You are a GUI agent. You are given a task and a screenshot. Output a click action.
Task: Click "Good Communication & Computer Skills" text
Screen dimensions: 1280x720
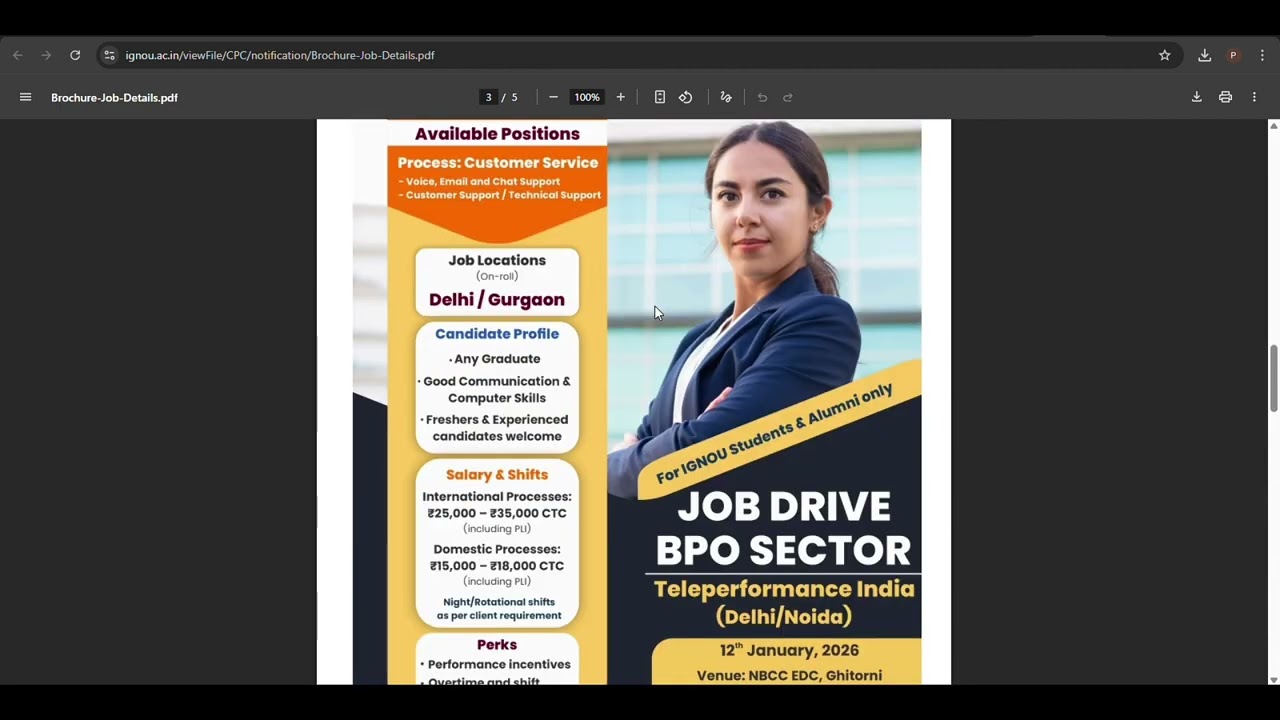point(495,390)
